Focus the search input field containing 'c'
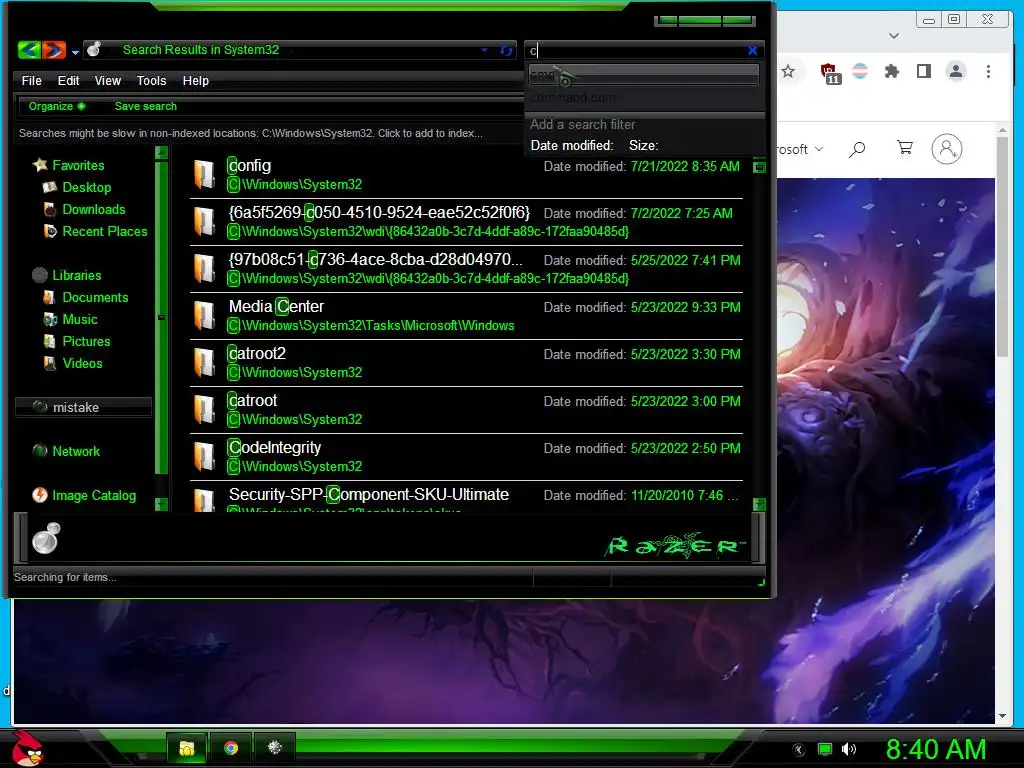Screen dimensions: 1024x768 point(637,51)
